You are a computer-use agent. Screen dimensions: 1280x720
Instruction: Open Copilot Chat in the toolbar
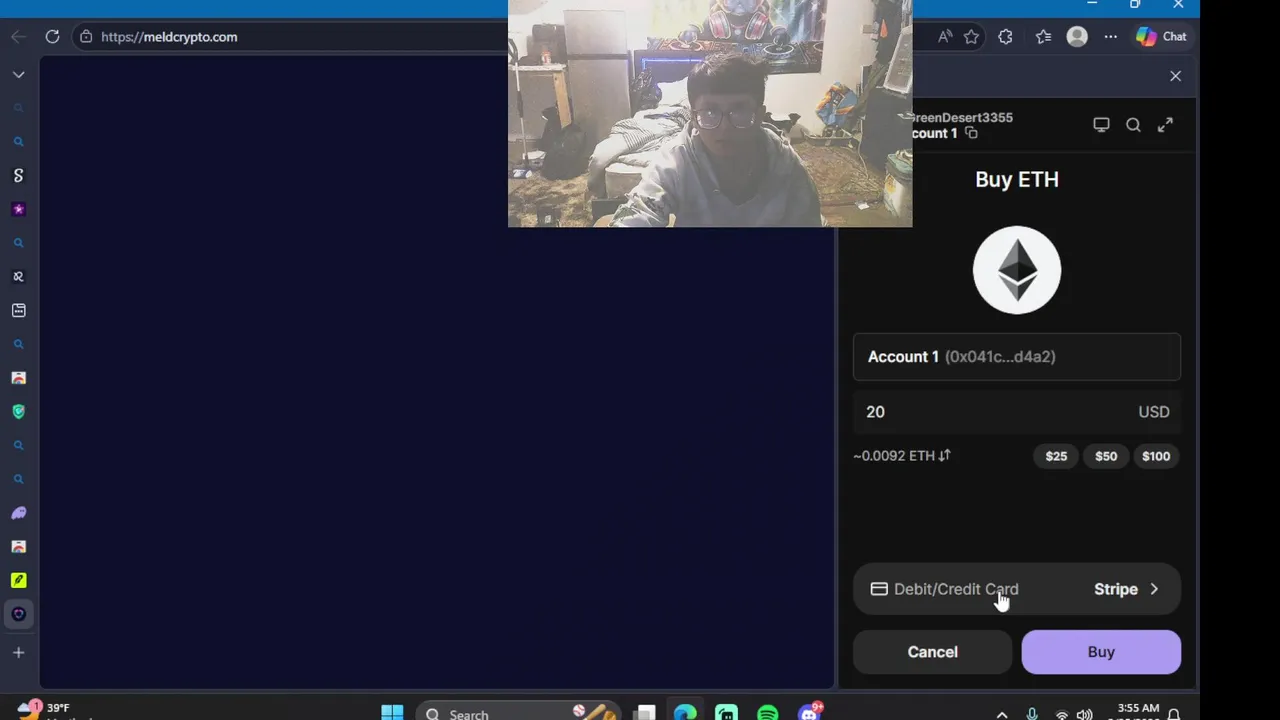pos(1161,37)
